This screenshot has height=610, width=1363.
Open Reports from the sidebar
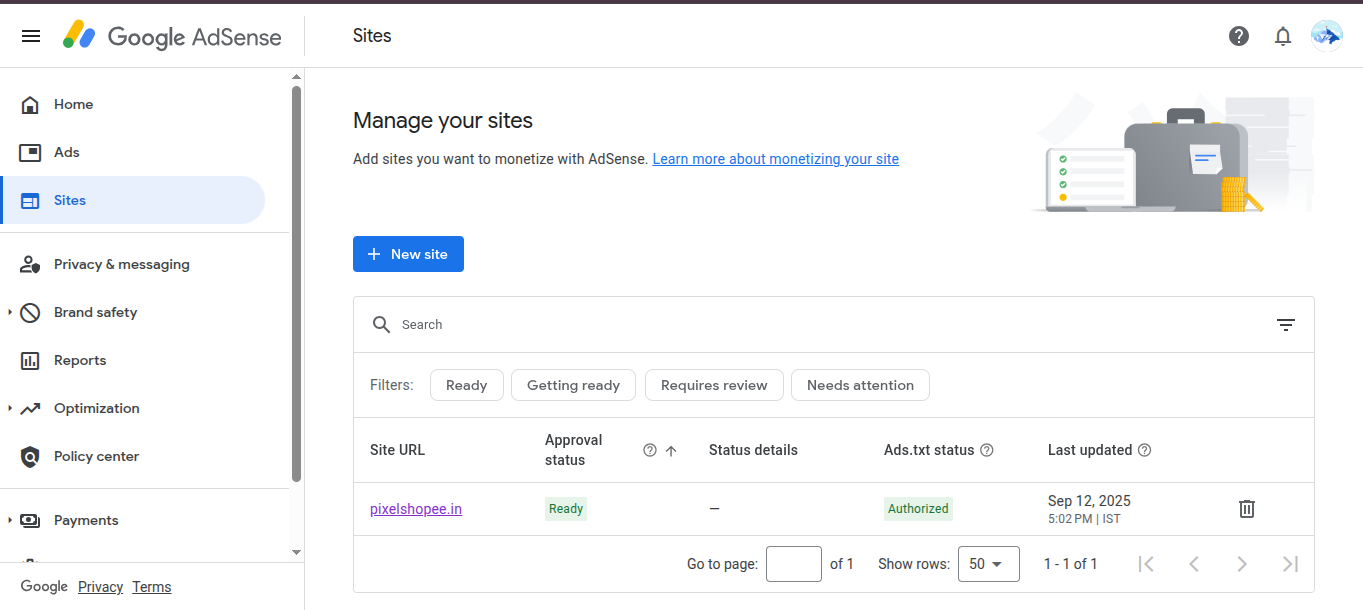click(80, 360)
